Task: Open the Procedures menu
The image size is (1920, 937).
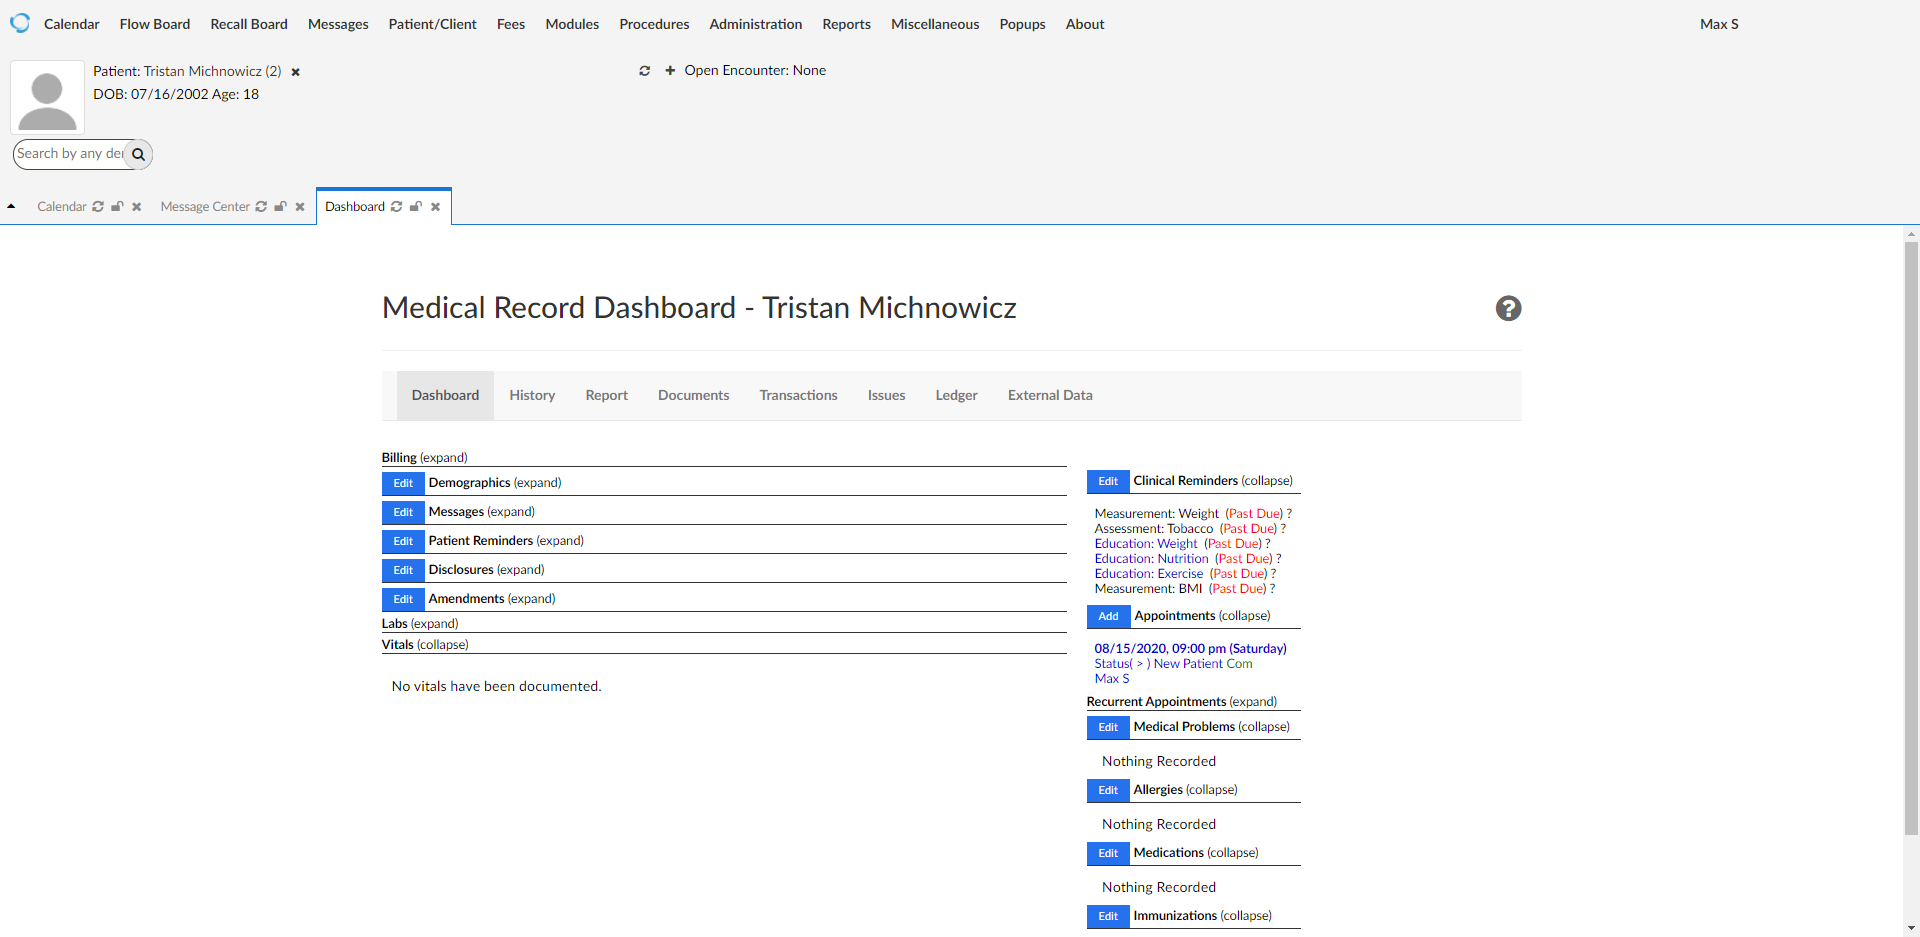Action: point(654,24)
